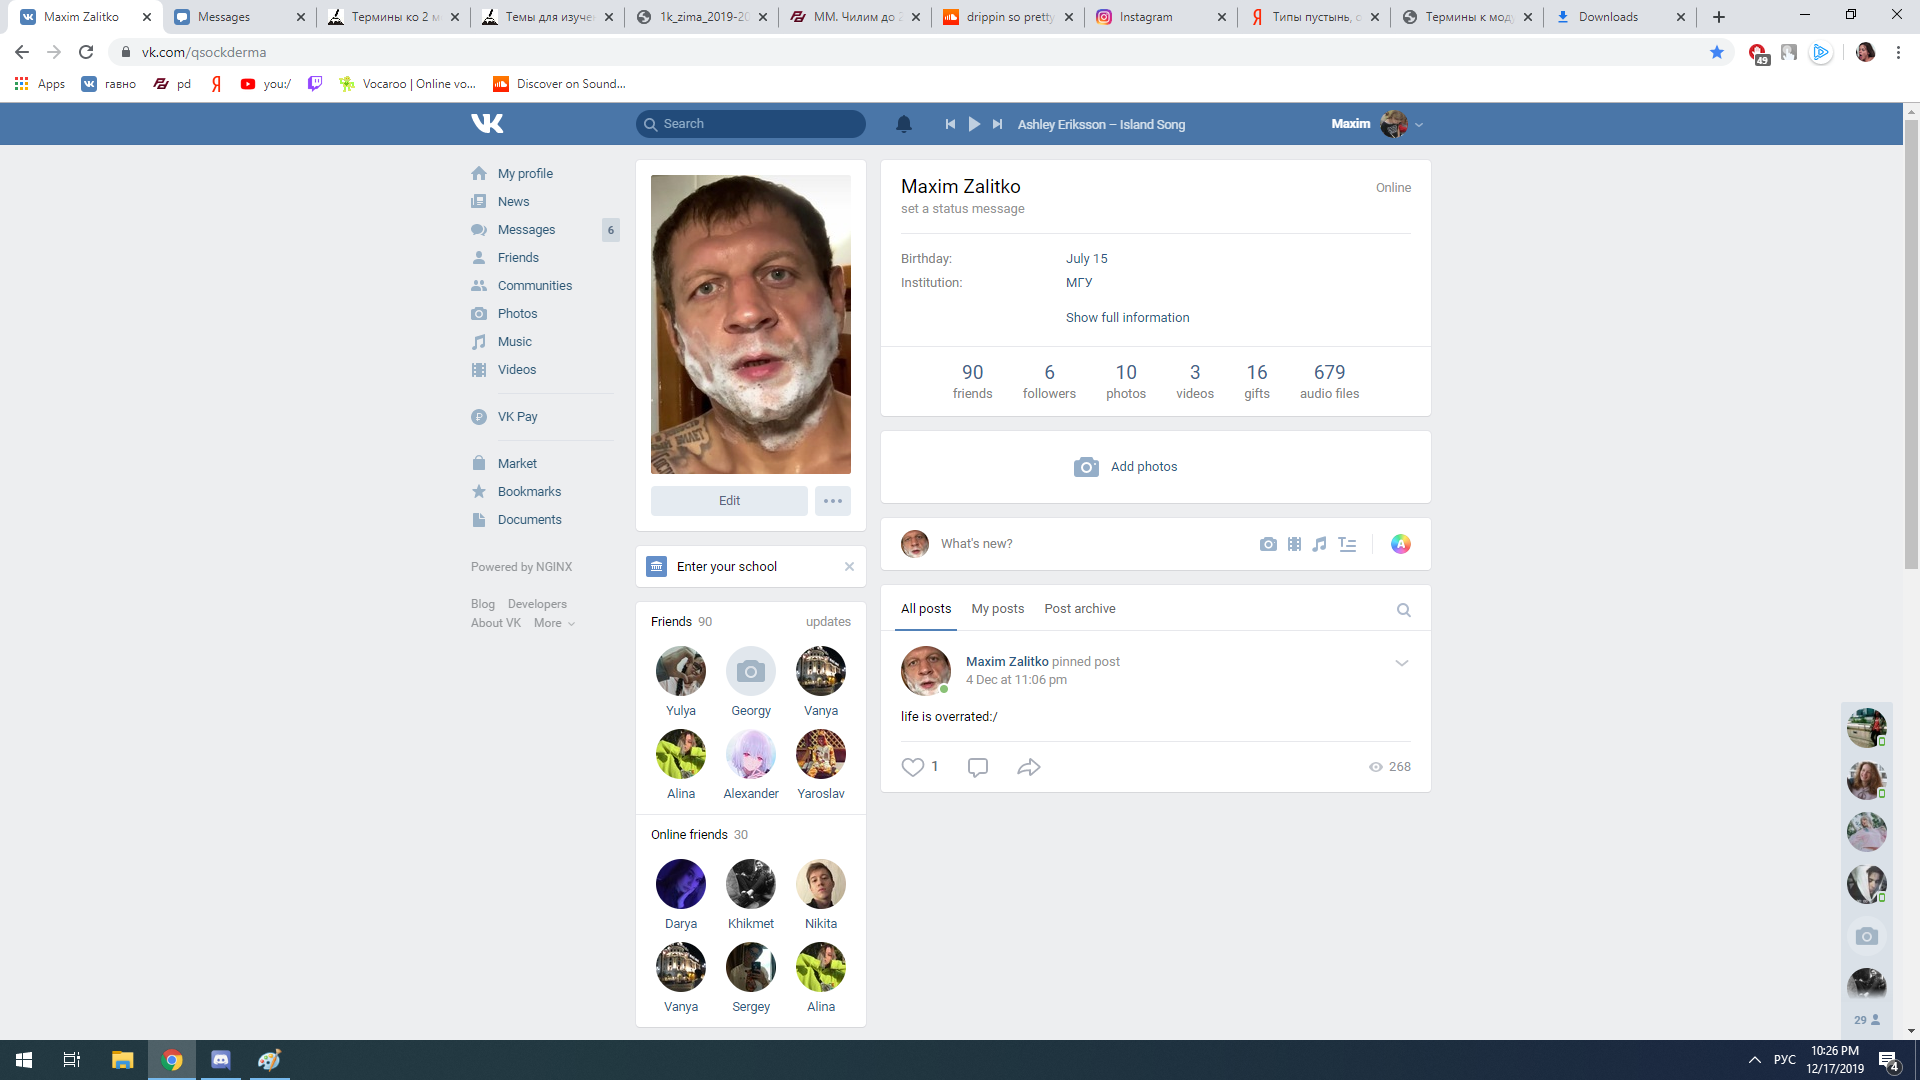The width and height of the screenshot is (1920, 1080).
Task: Like the pinned post
Action: [913, 767]
